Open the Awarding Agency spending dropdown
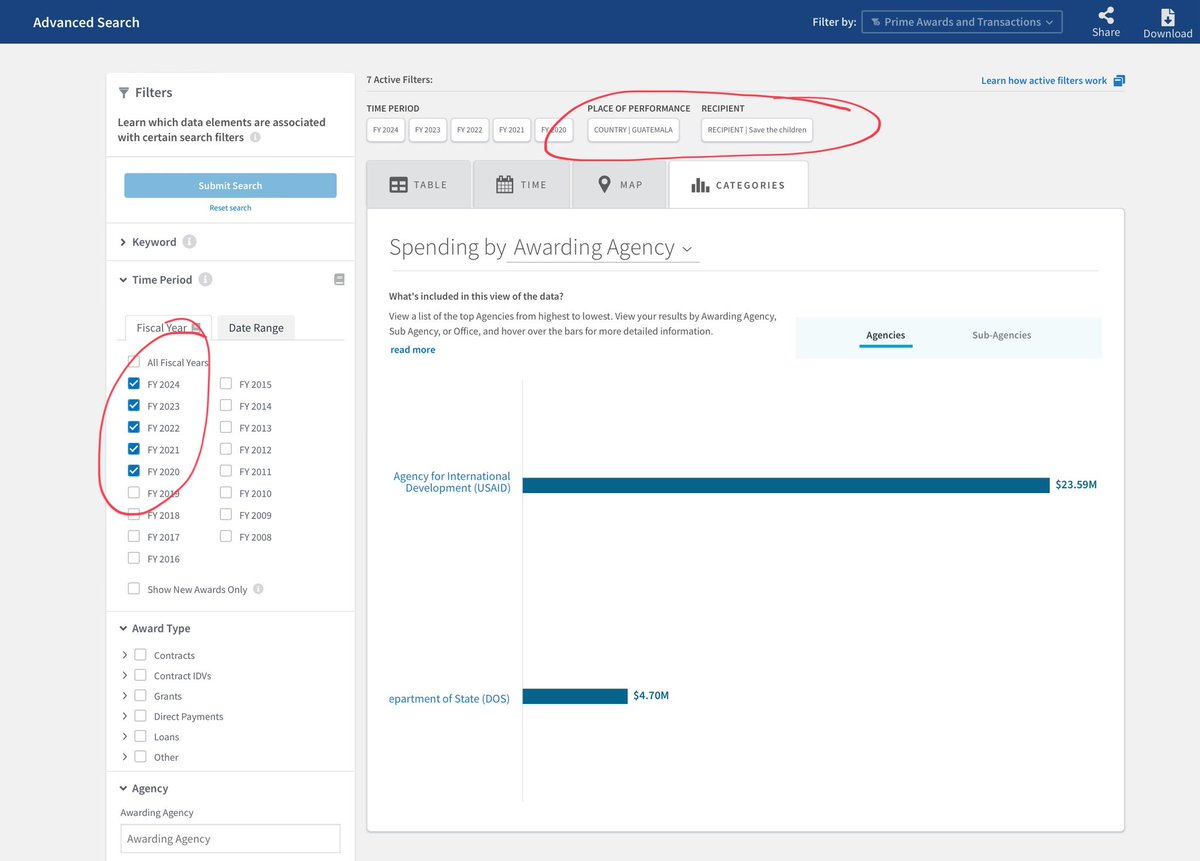Image resolution: width=1200 pixels, height=861 pixels. pyautogui.click(x=601, y=248)
